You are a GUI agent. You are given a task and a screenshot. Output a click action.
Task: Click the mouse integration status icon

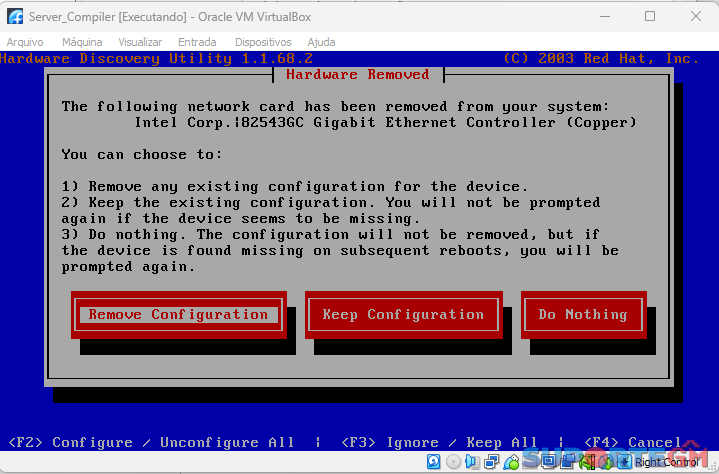(x=605, y=462)
